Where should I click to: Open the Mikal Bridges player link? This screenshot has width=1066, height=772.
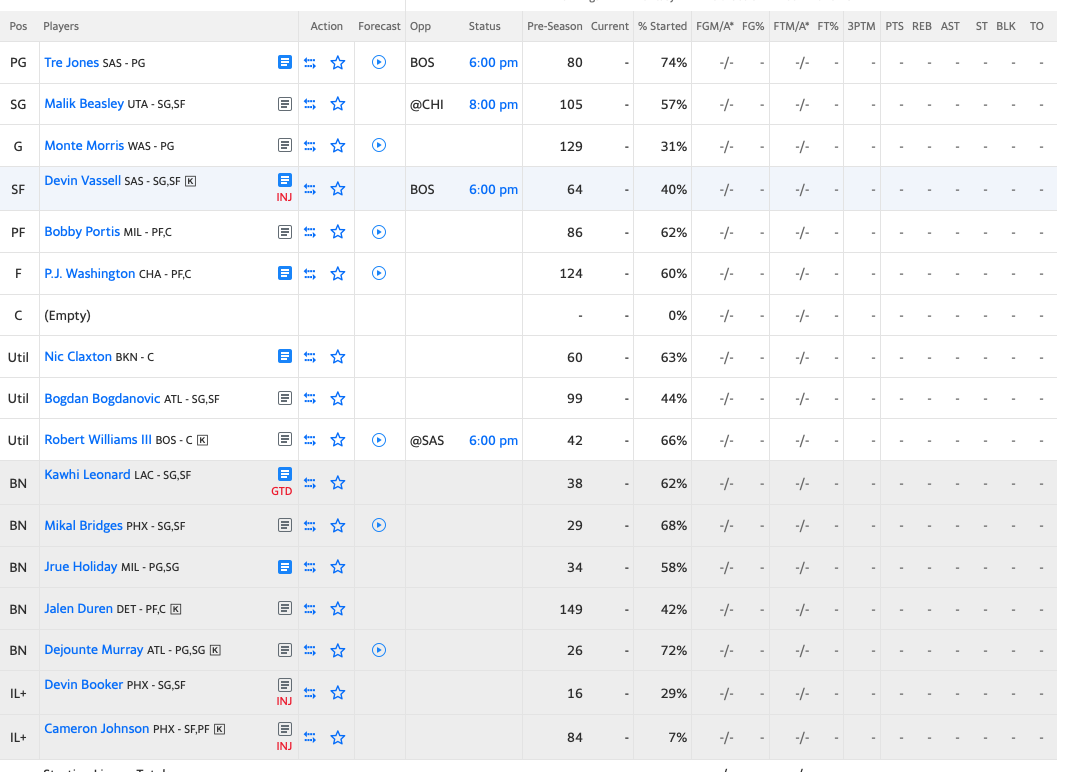(x=83, y=525)
